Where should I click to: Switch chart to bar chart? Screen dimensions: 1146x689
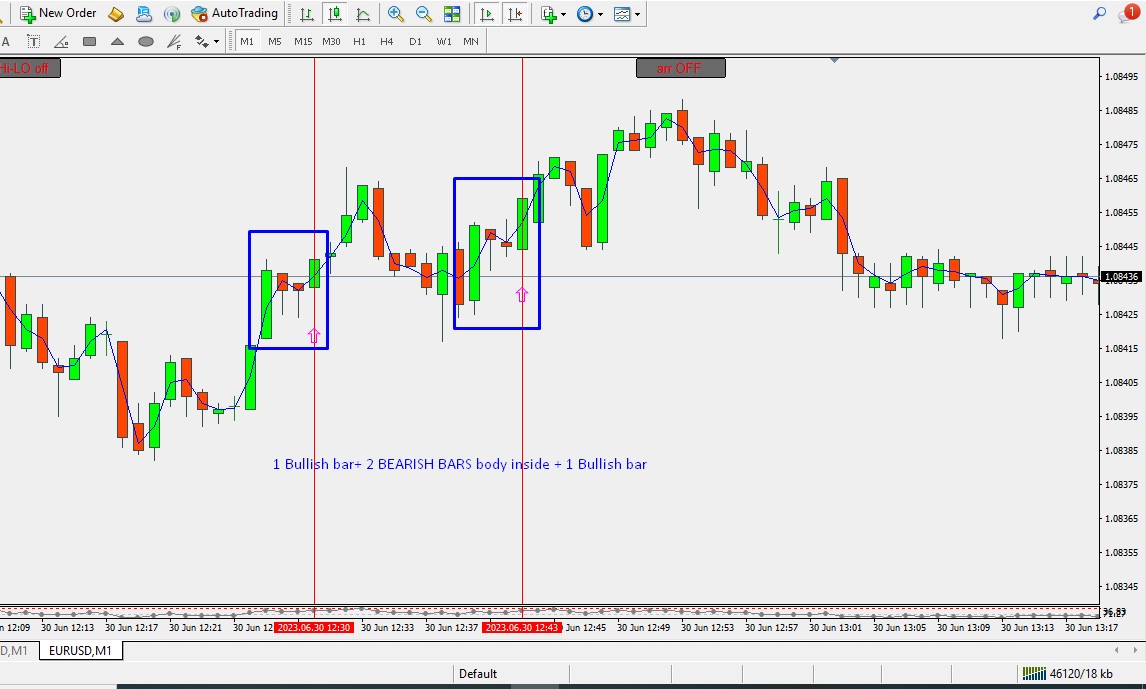click(307, 14)
